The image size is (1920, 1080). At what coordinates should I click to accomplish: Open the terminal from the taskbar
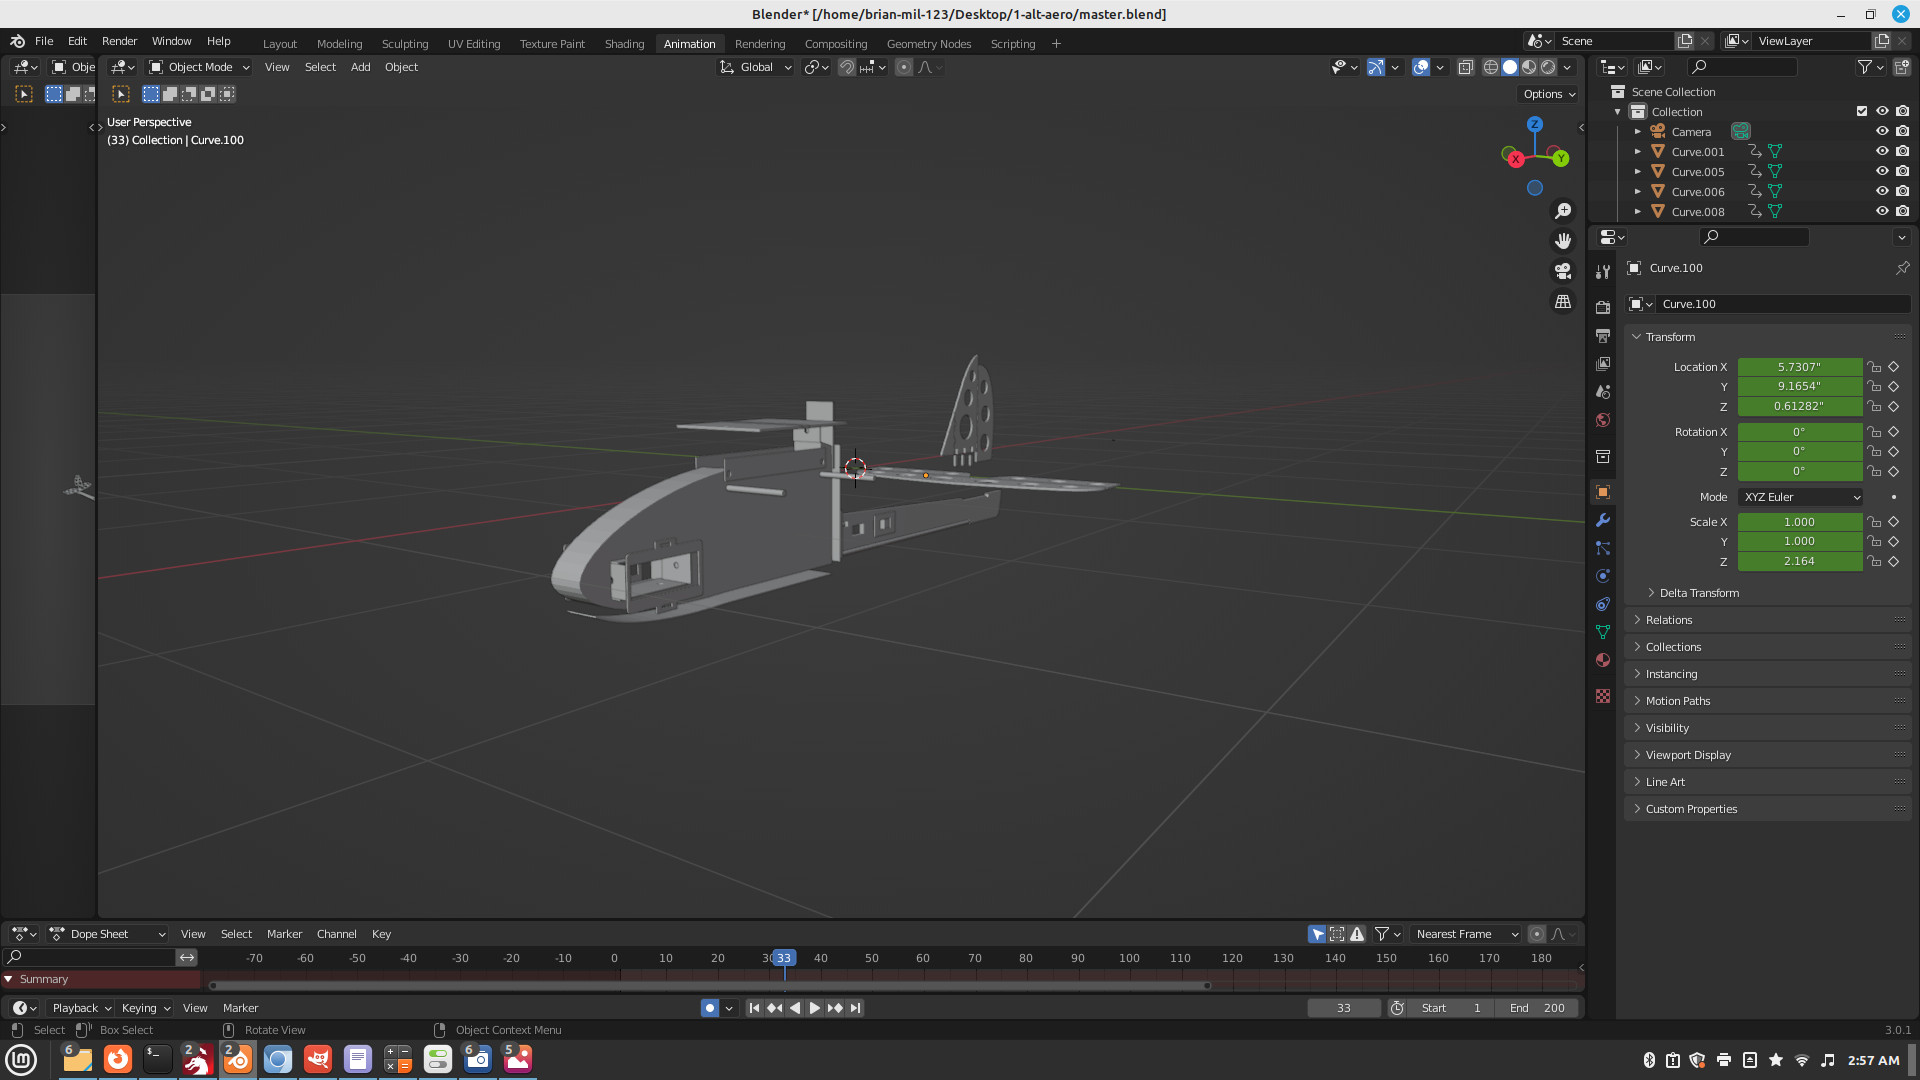158,1059
